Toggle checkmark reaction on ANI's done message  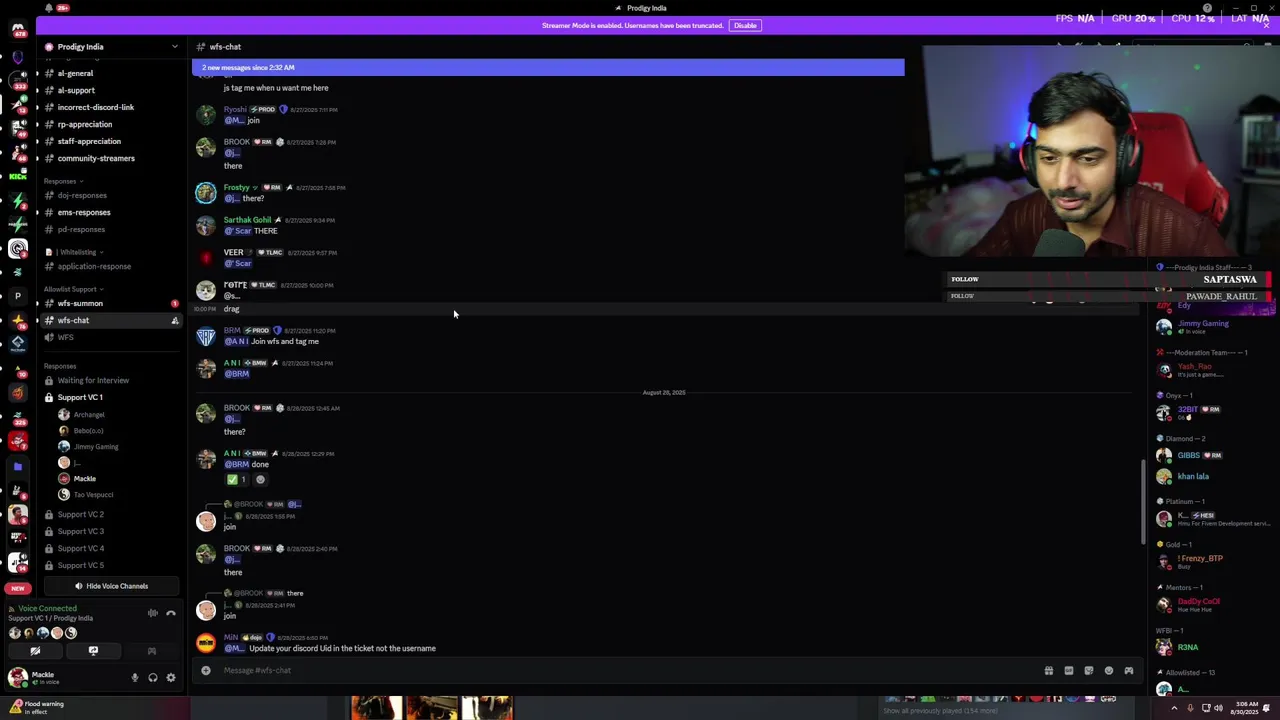pos(237,480)
